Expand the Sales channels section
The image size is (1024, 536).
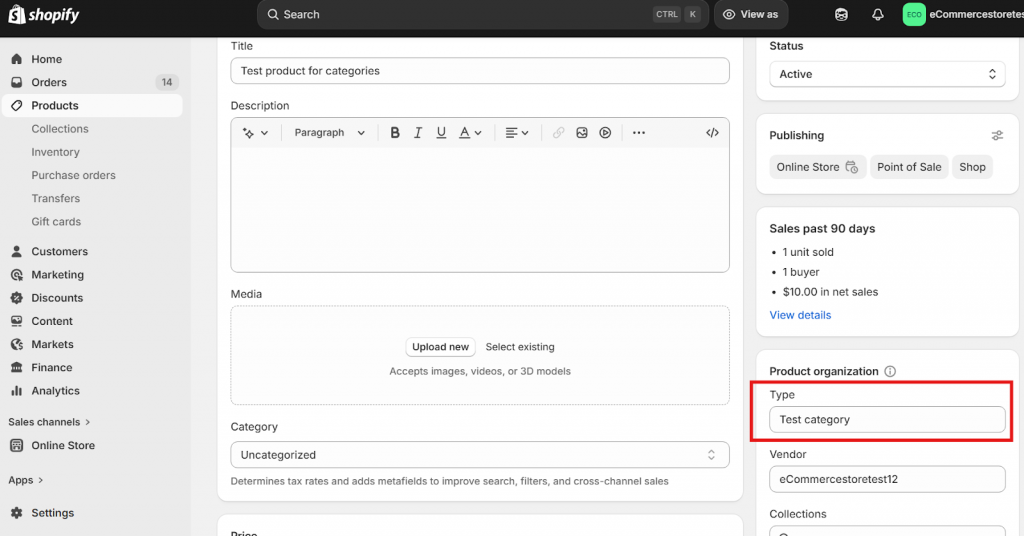[x=50, y=422]
